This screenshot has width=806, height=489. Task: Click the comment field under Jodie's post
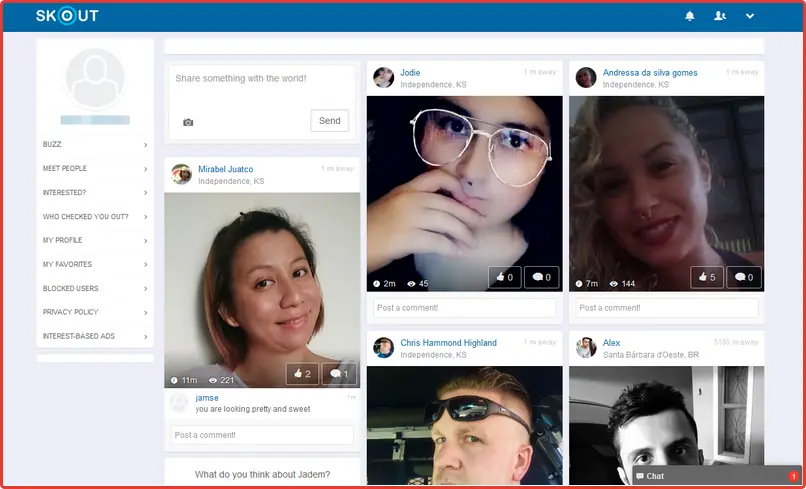point(465,308)
